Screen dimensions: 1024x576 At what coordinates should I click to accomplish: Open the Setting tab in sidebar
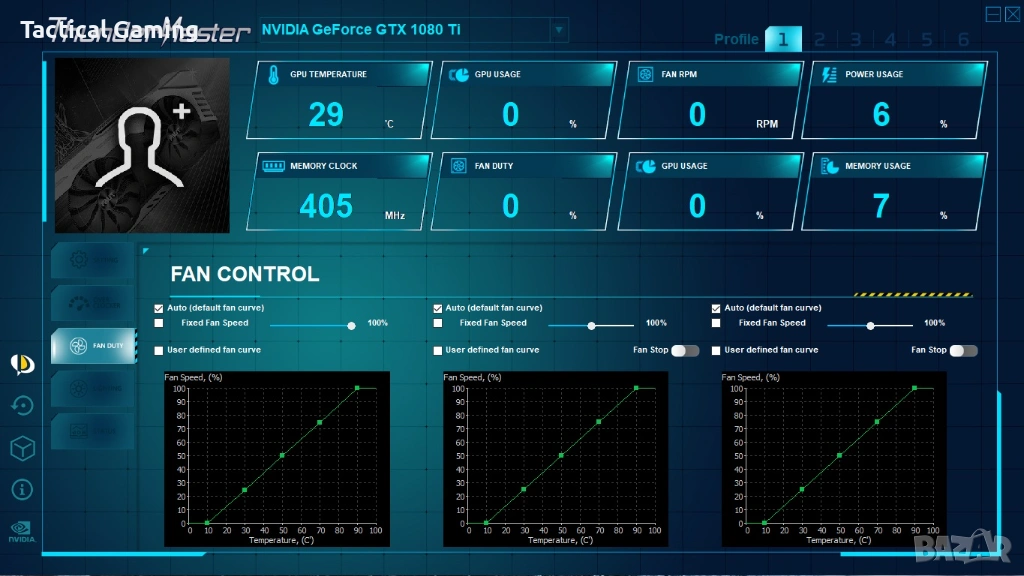coord(91,260)
